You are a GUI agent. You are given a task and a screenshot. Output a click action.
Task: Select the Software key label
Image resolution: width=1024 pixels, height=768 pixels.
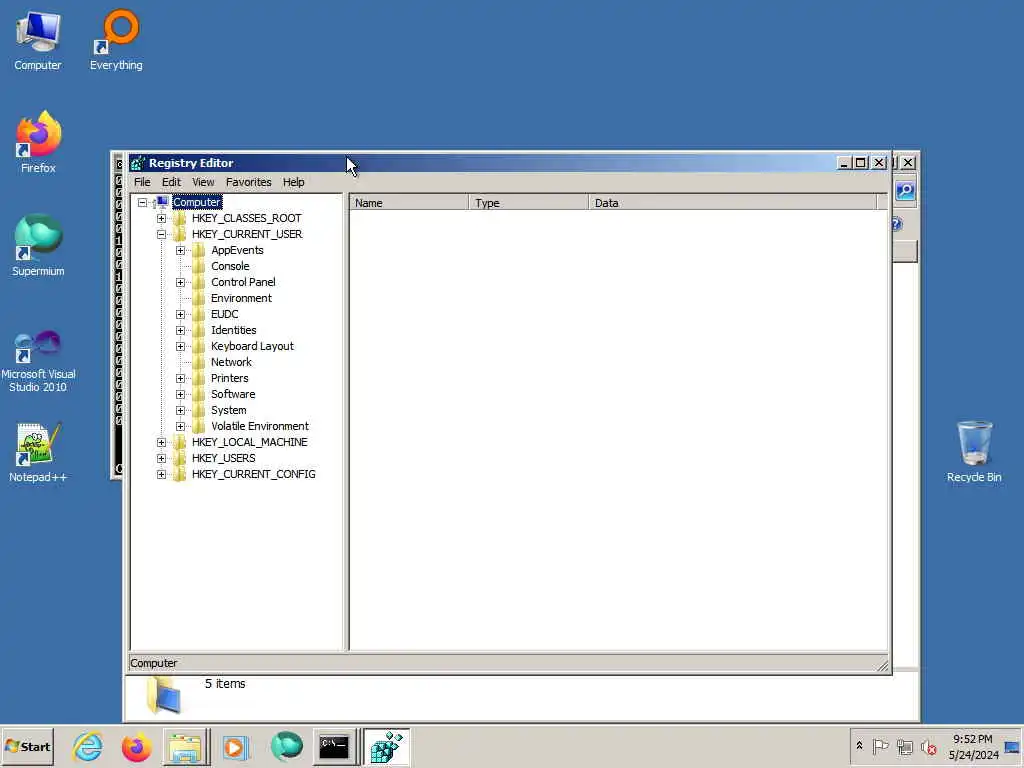click(233, 394)
